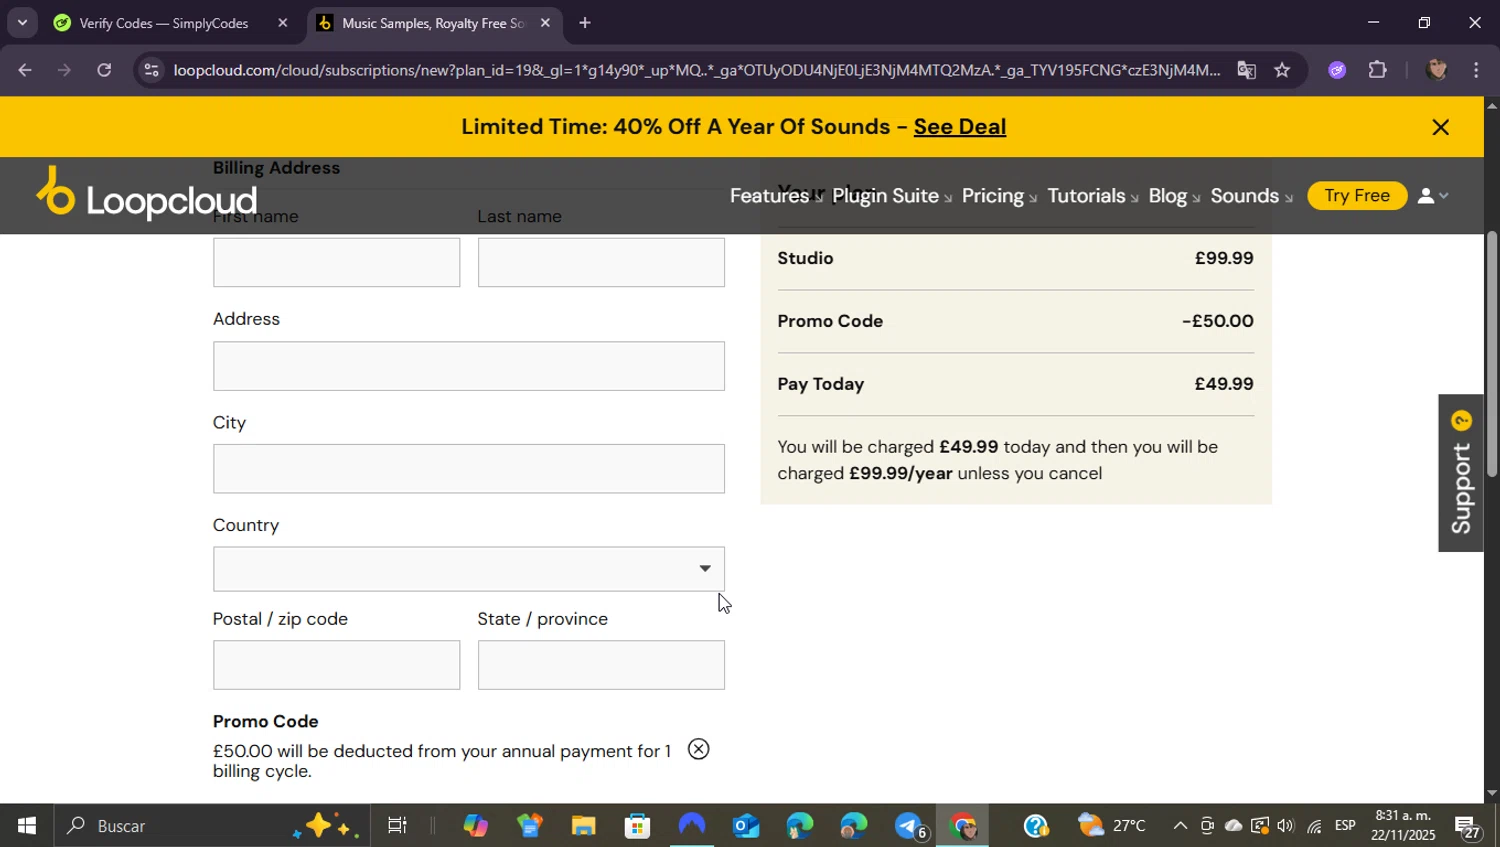Image resolution: width=1500 pixels, height=847 pixels.
Task: Open Google Chrome taskbar icon
Action: (962, 826)
